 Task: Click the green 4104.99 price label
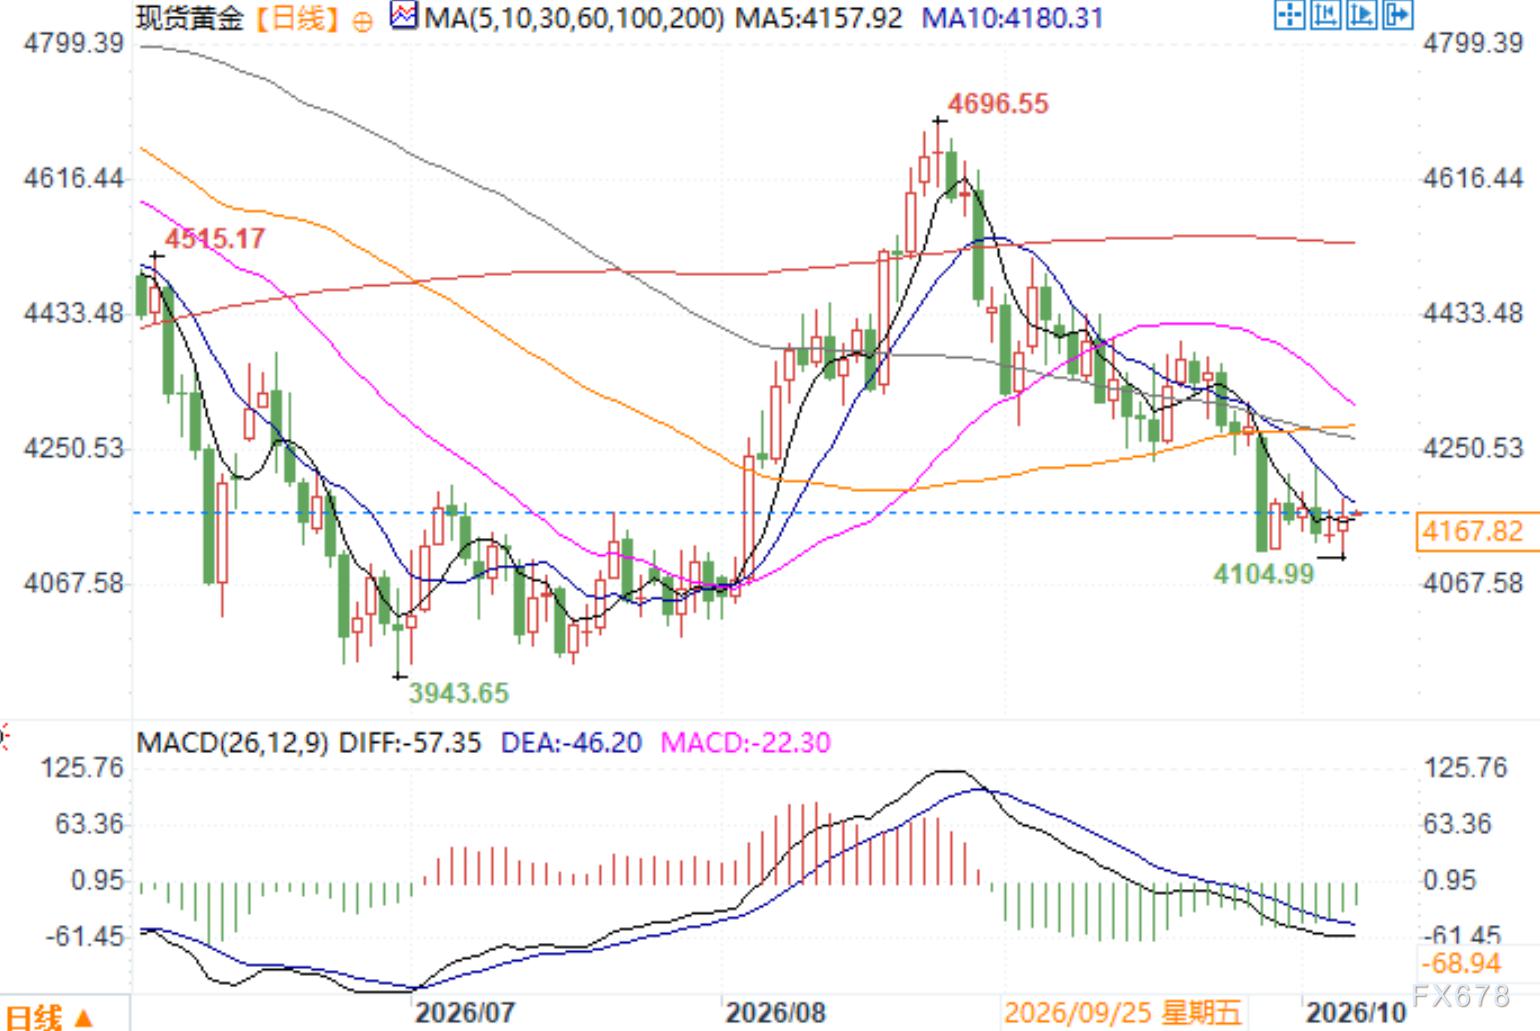1263,573
